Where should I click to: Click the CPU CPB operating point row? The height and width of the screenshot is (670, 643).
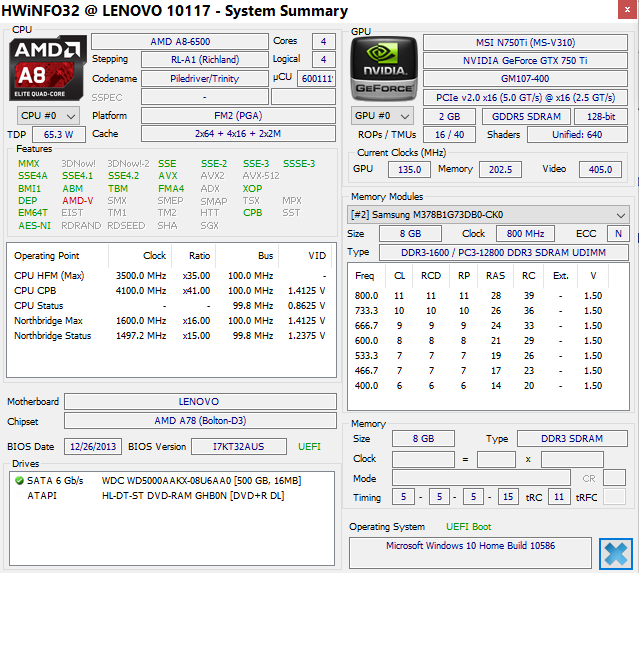pyautogui.click(x=170, y=291)
